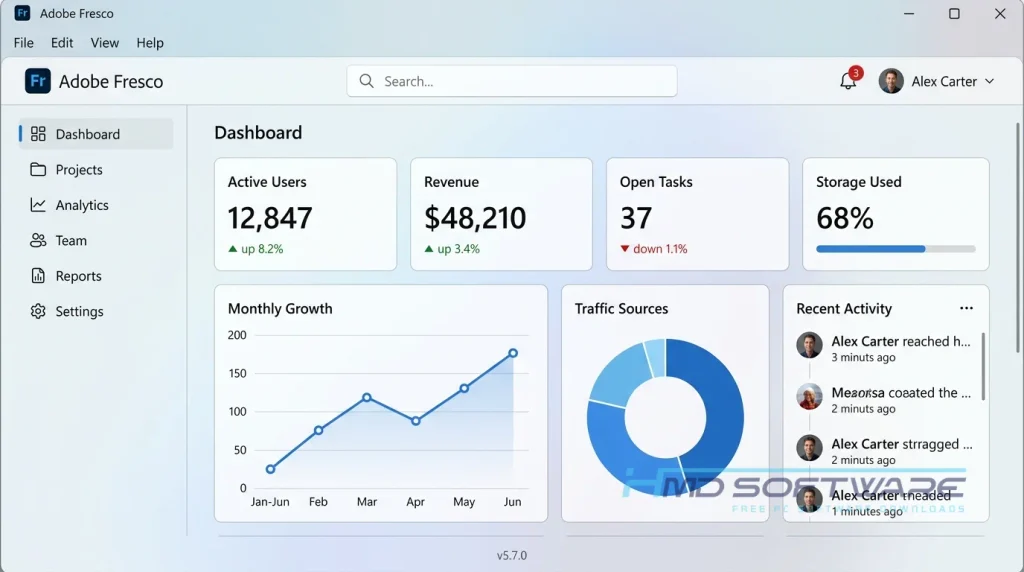Go to Projects in the sidebar

96,170
